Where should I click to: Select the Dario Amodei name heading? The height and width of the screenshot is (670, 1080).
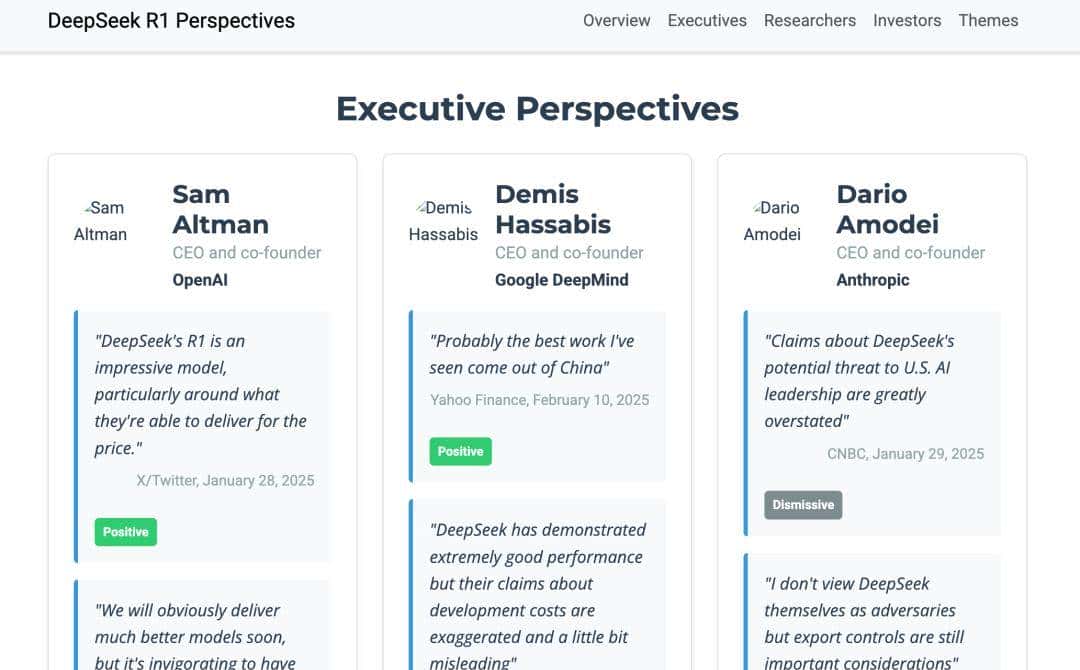pyautogui.click(x=887, y=209)
